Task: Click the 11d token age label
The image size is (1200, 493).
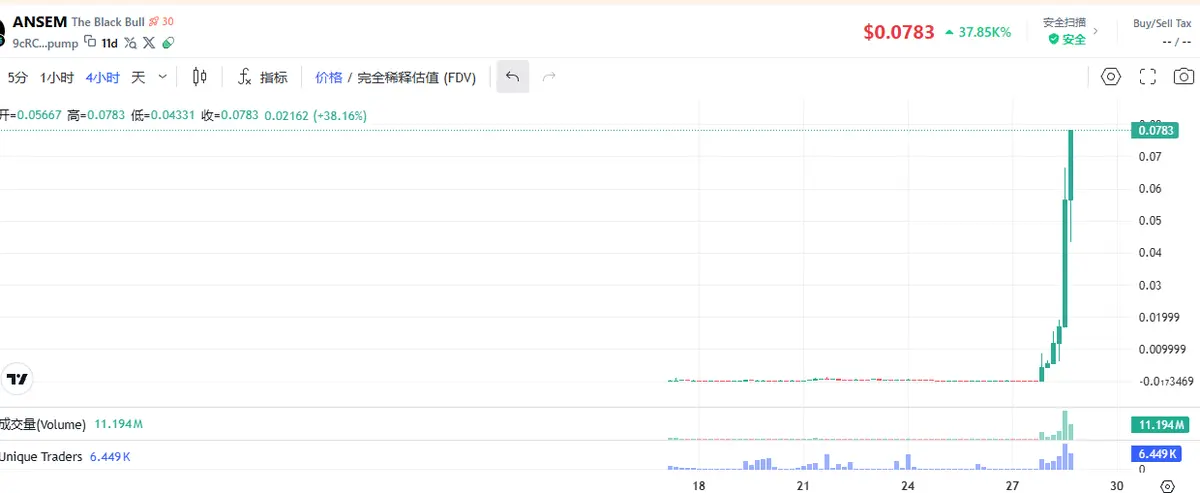Action: click(109, 43)
